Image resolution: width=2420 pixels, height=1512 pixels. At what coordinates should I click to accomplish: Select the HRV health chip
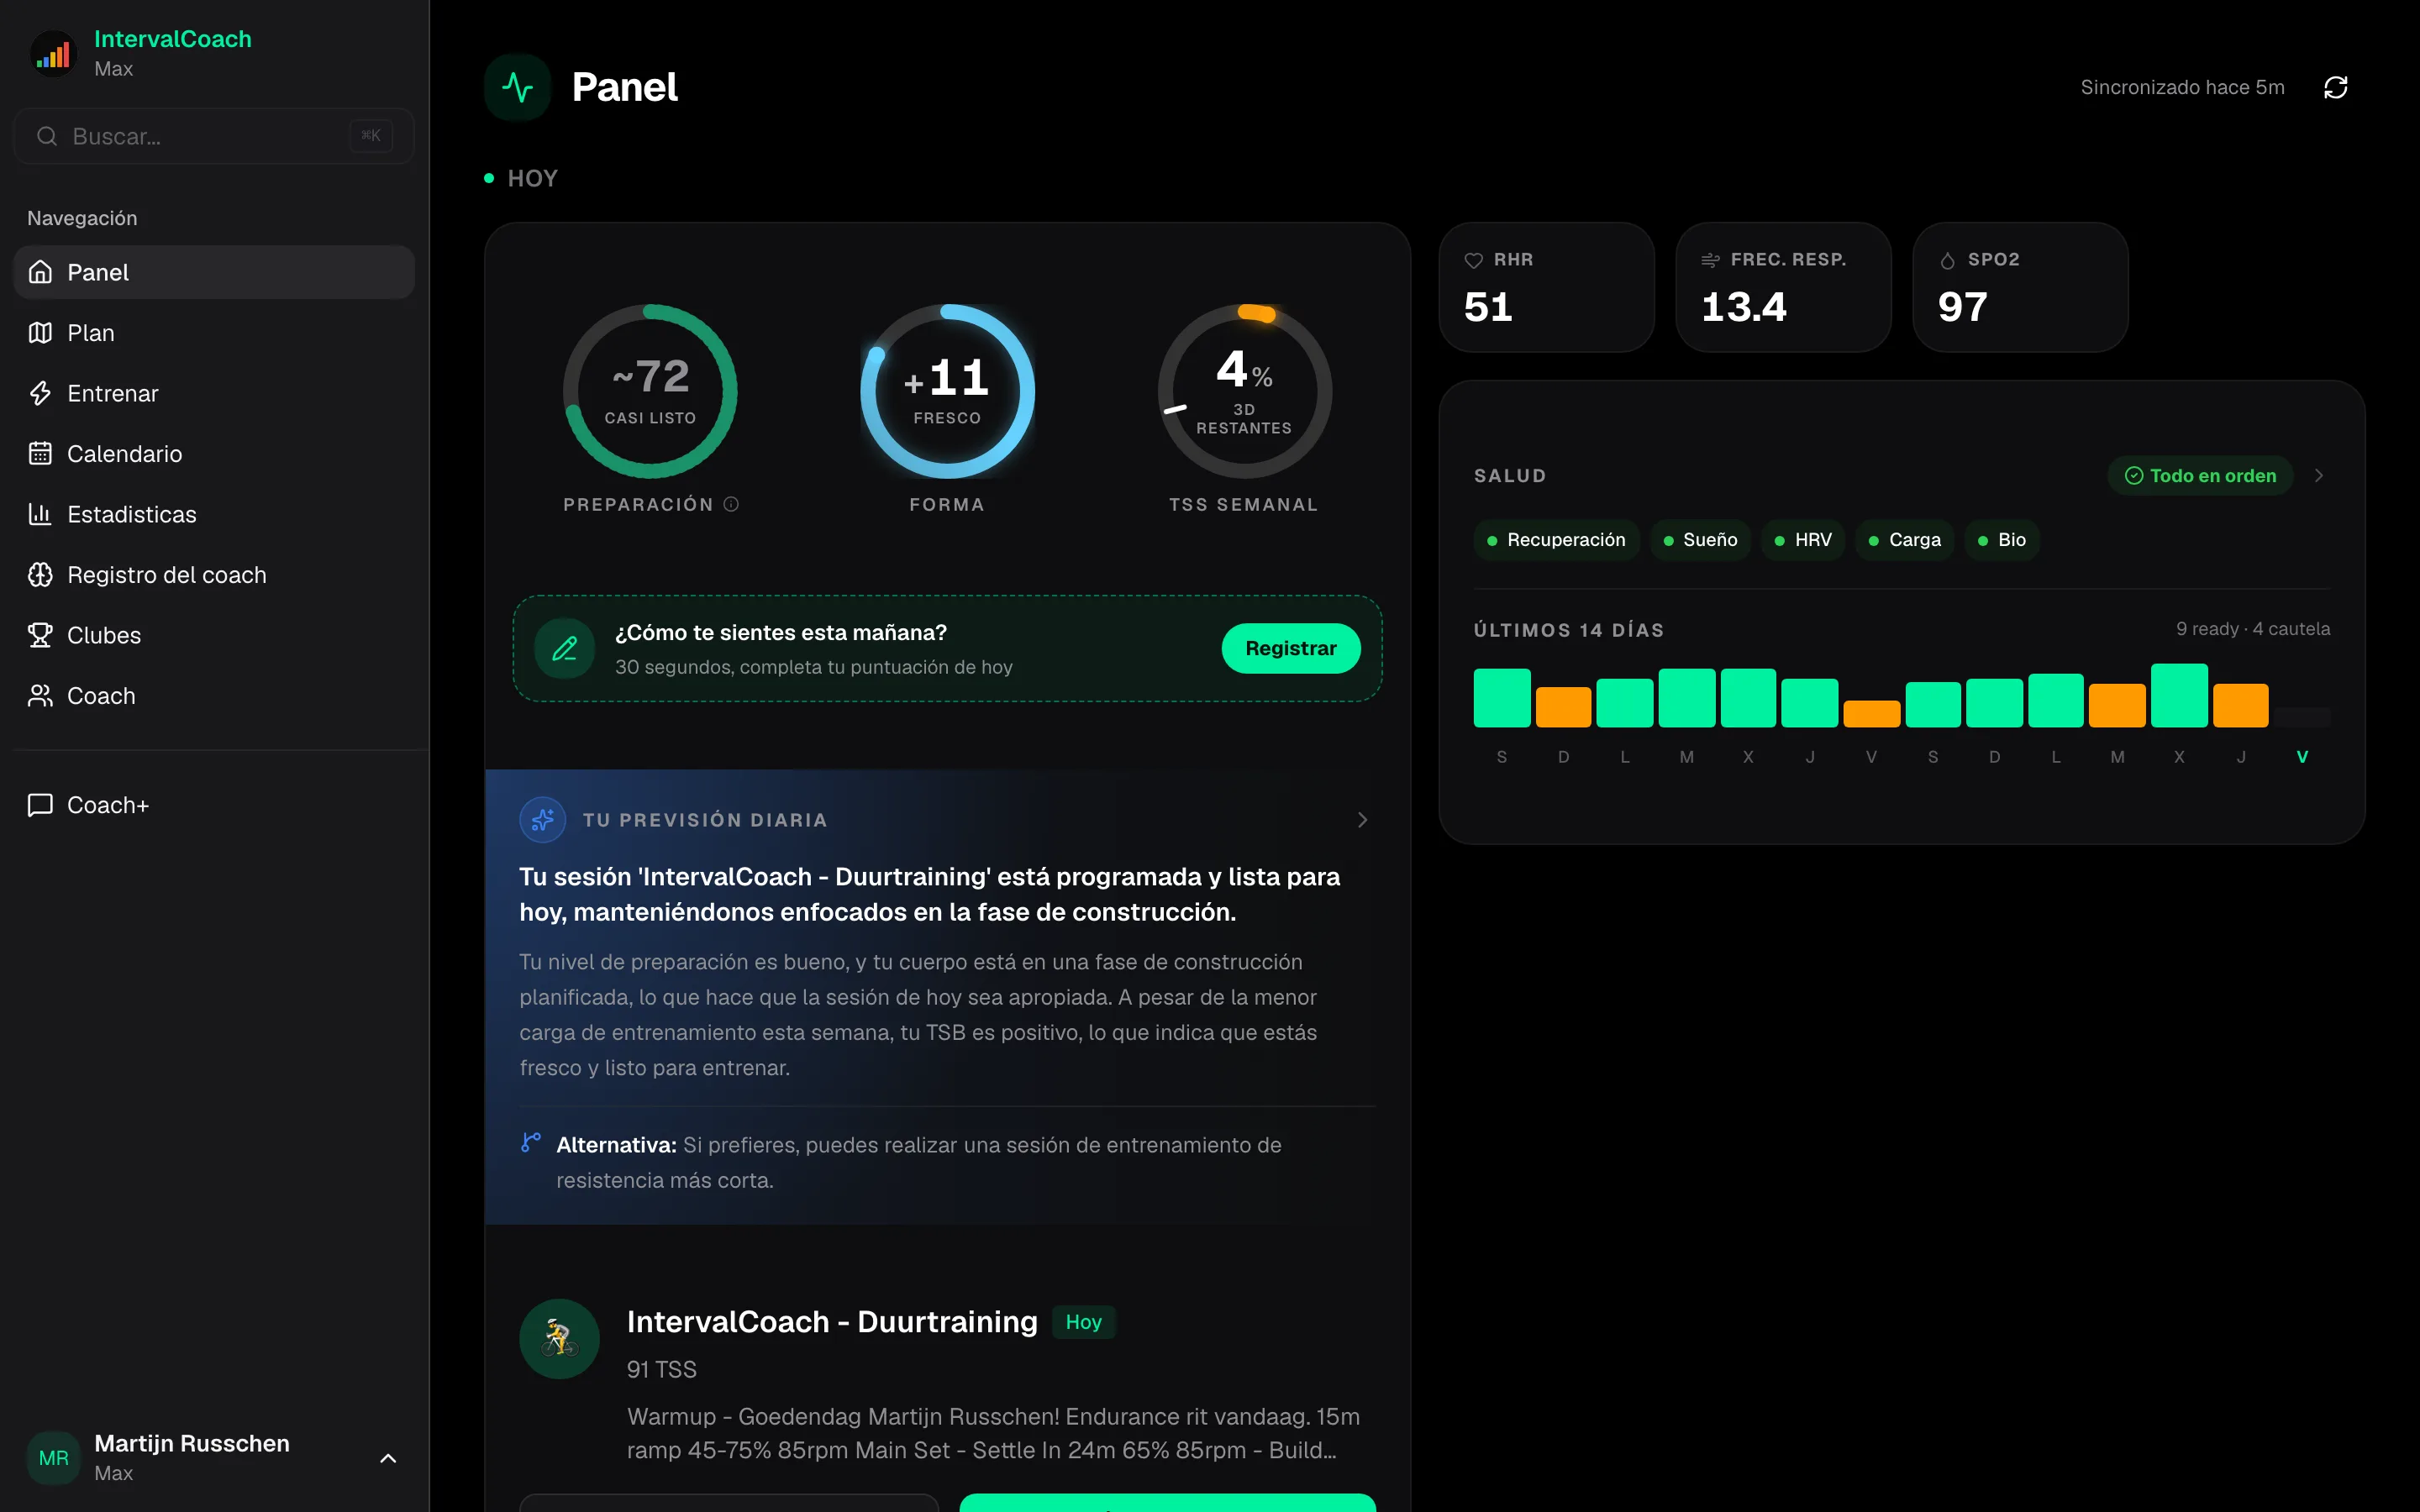(1803, 540)
